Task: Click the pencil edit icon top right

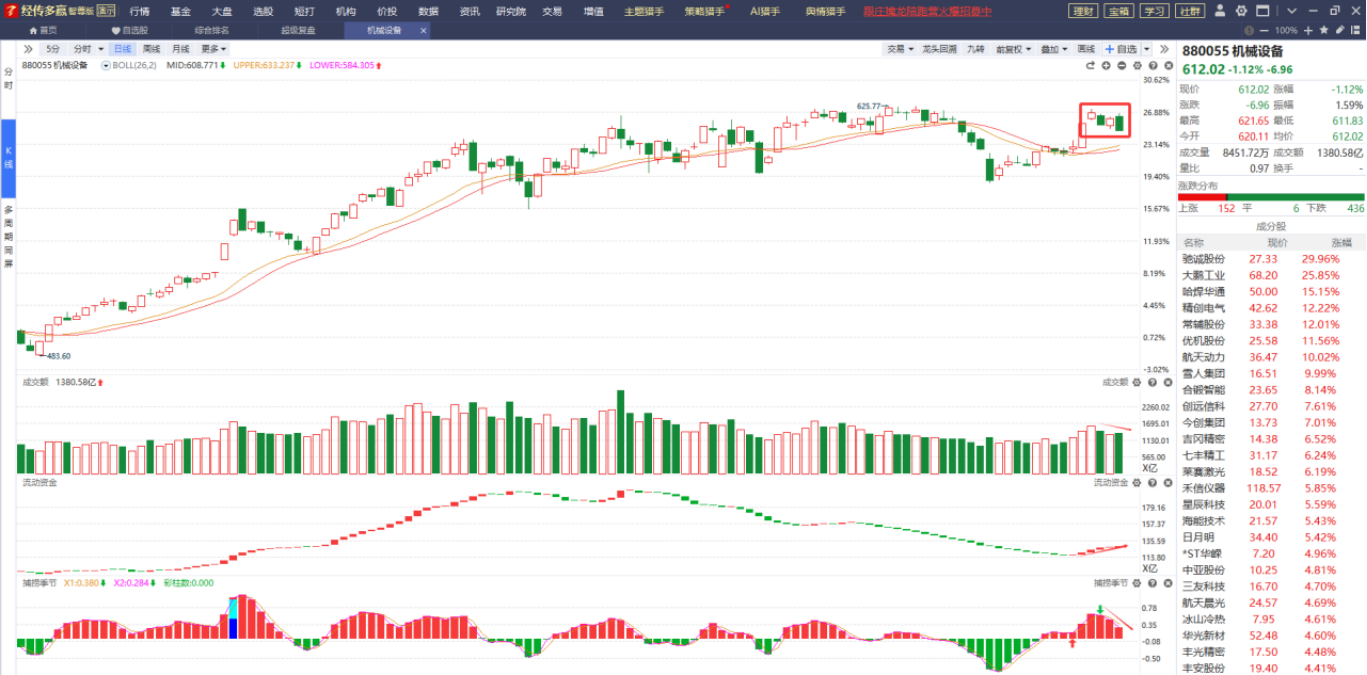Action: pyautogui.click(x=1341, y=30)
